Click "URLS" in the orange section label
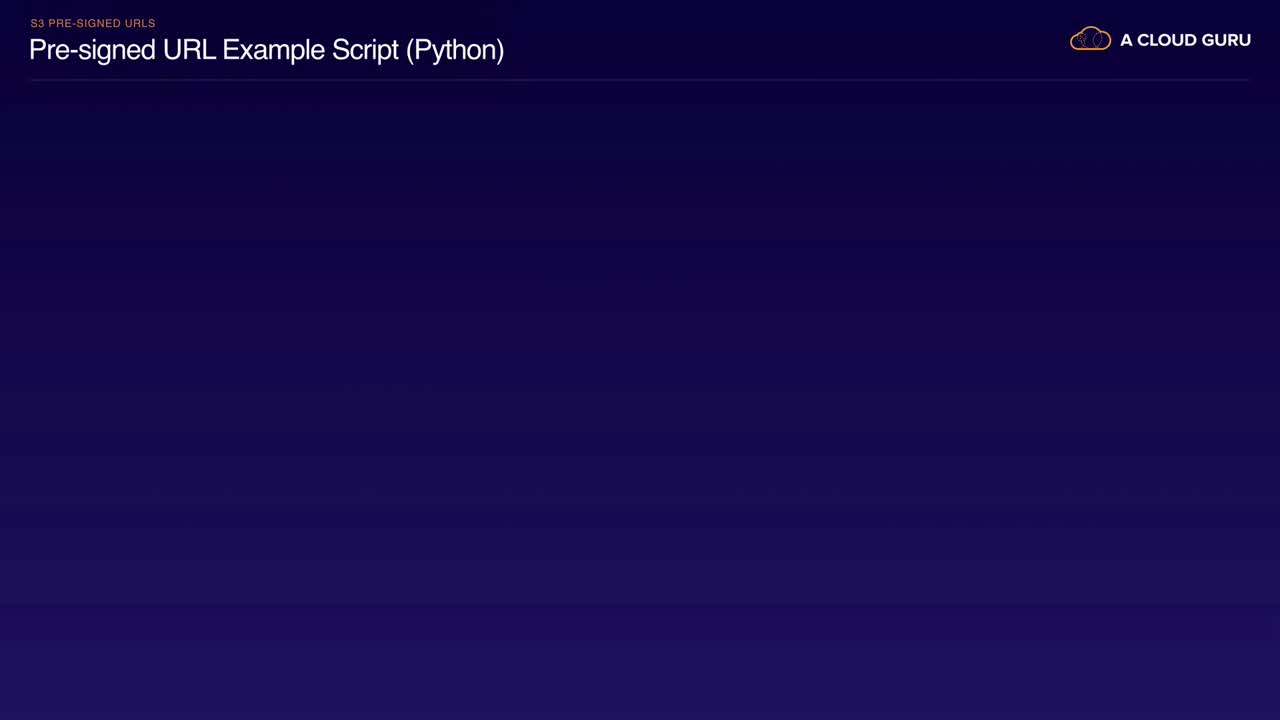Viewport: 1280px width, 720px height. pyautogui.click(x=138, y=23)
